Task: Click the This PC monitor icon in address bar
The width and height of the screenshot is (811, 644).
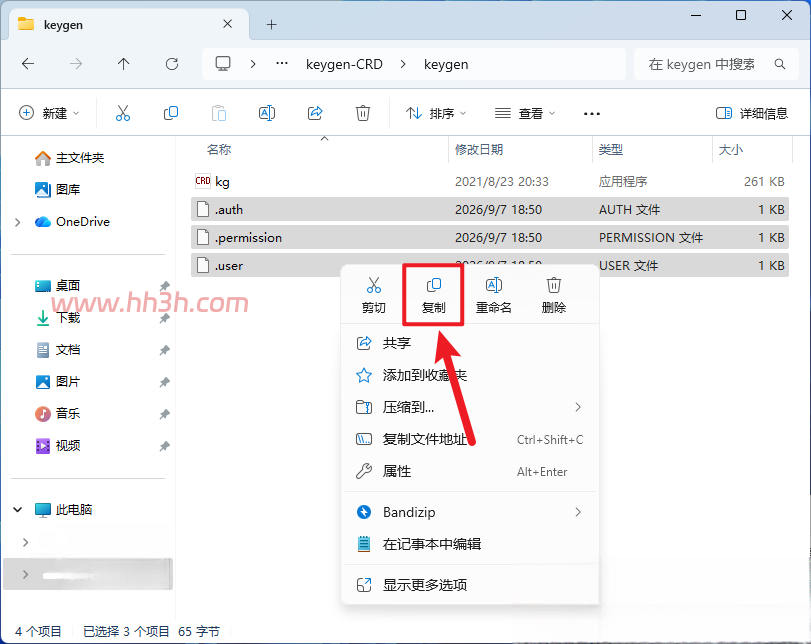Action: [x=223, y=64]
